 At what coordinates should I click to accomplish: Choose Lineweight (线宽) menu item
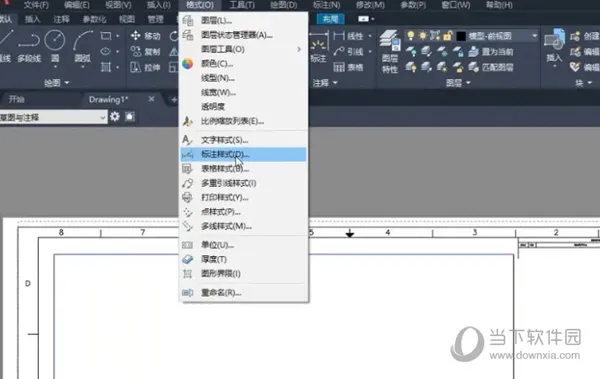click(243, 92)
